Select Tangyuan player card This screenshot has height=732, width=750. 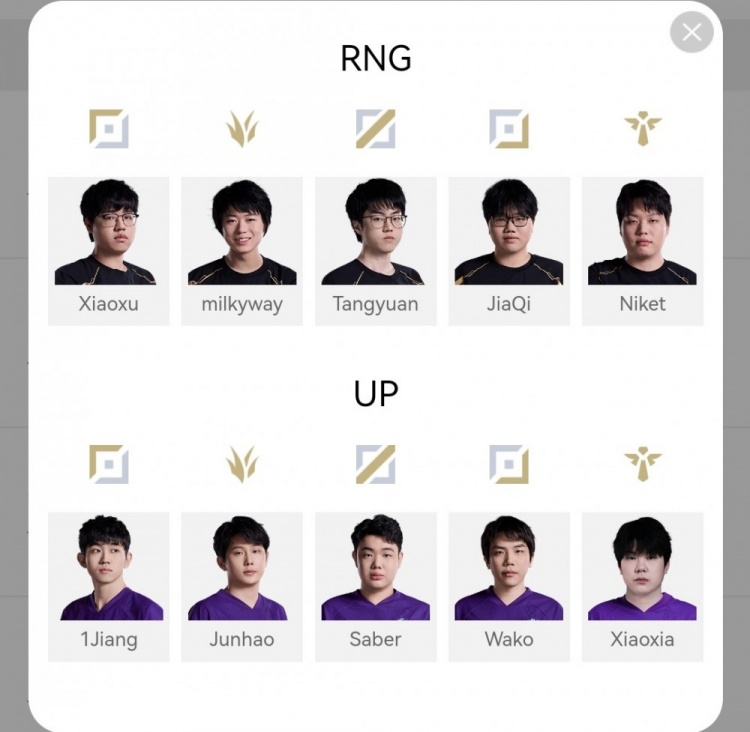(x=375, y=251)
